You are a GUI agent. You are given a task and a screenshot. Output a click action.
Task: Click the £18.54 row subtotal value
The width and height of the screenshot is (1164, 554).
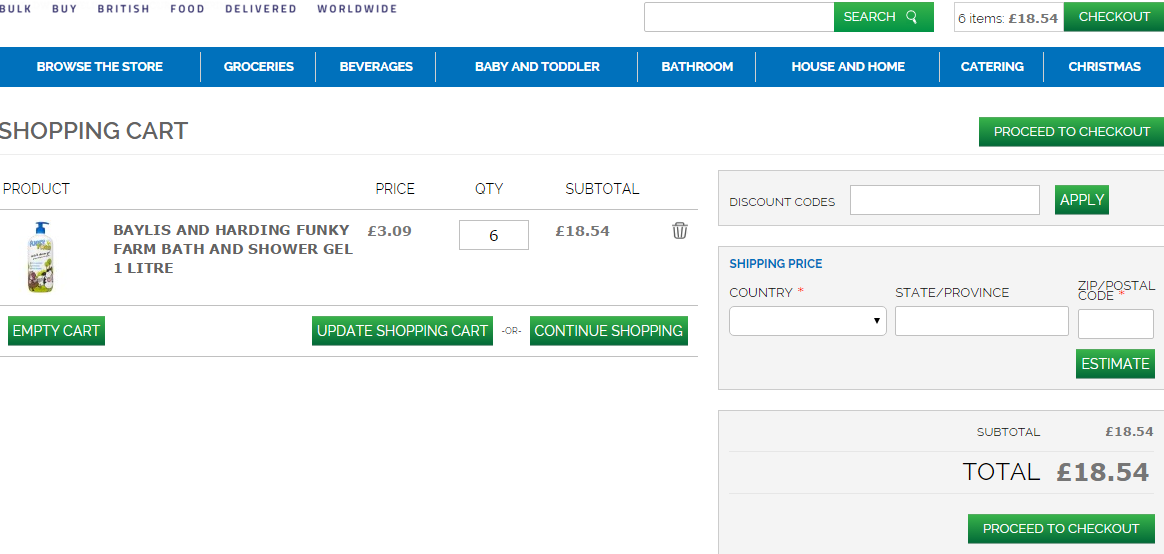coord(582,230)
